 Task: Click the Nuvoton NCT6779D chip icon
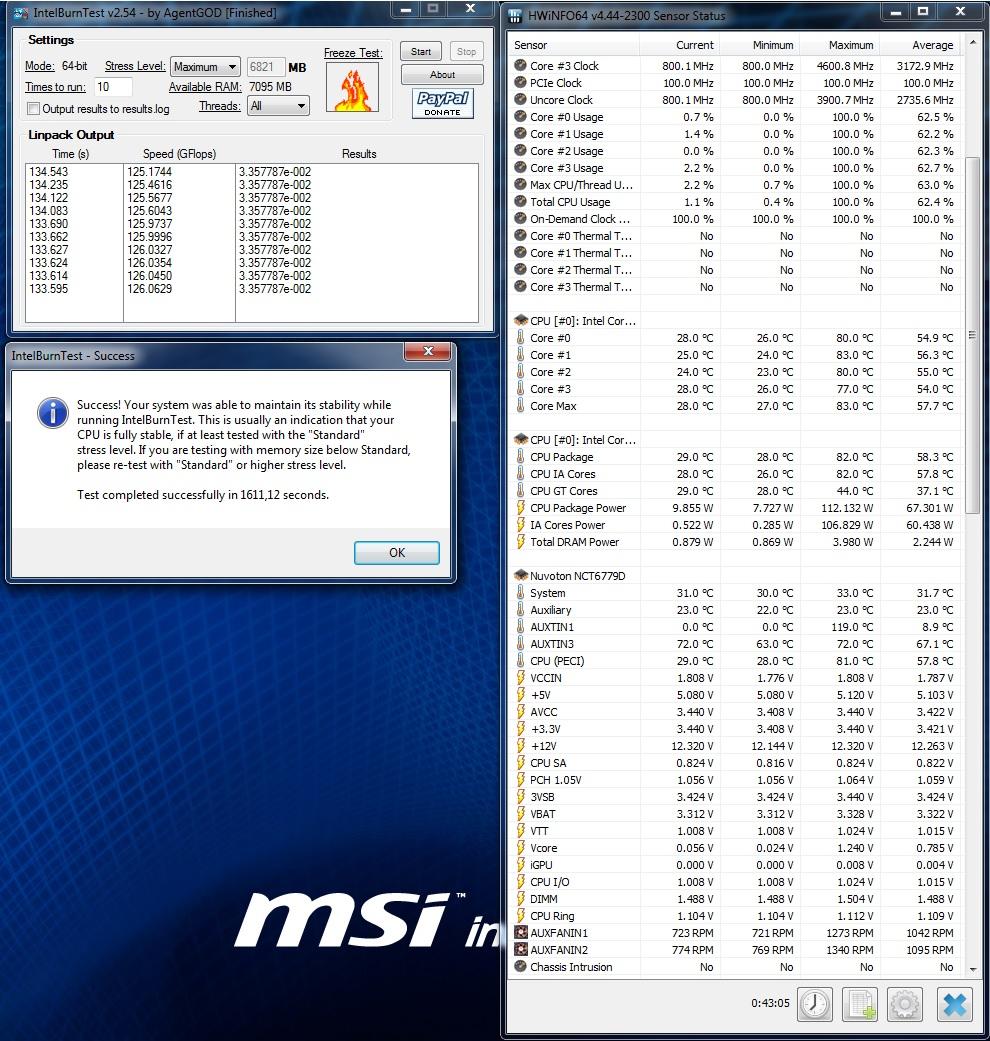521,576
